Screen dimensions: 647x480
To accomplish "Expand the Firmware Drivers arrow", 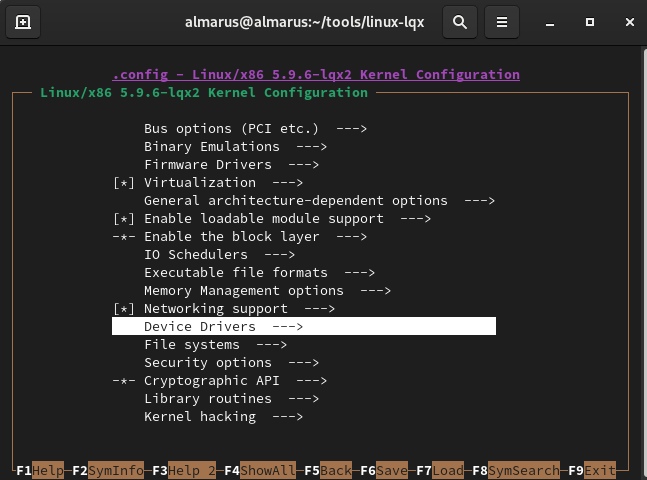I will (304, 165).
